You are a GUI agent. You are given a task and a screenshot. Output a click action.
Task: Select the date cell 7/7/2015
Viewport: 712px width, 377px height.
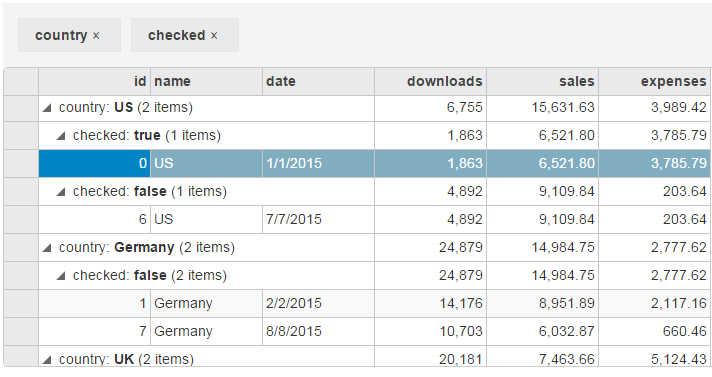click(x=319, y=220)
